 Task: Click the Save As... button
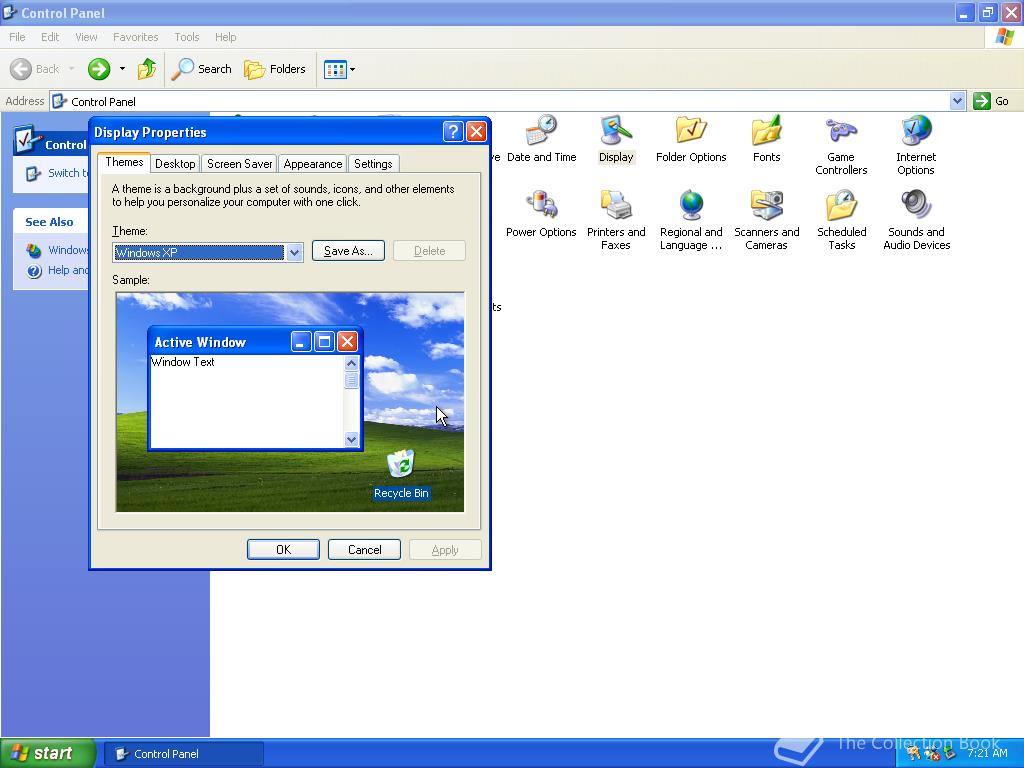click(348, 251)
